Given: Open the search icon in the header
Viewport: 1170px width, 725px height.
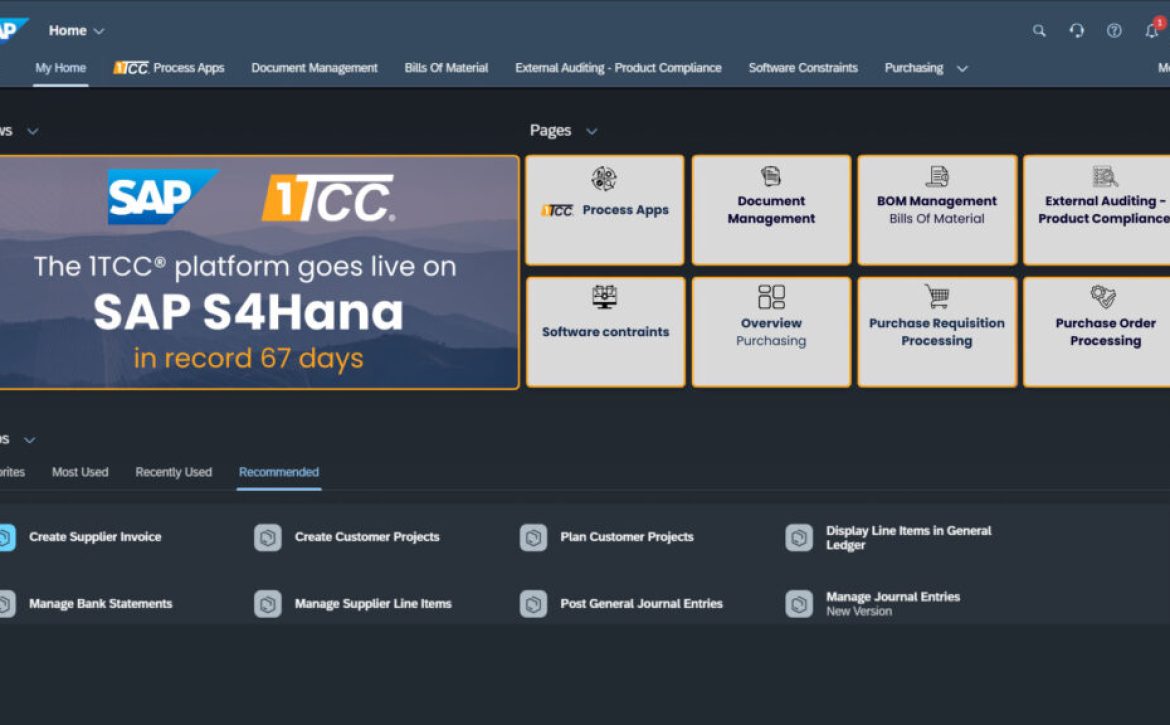Looking at the screenshot, I should click(1039, 31).
